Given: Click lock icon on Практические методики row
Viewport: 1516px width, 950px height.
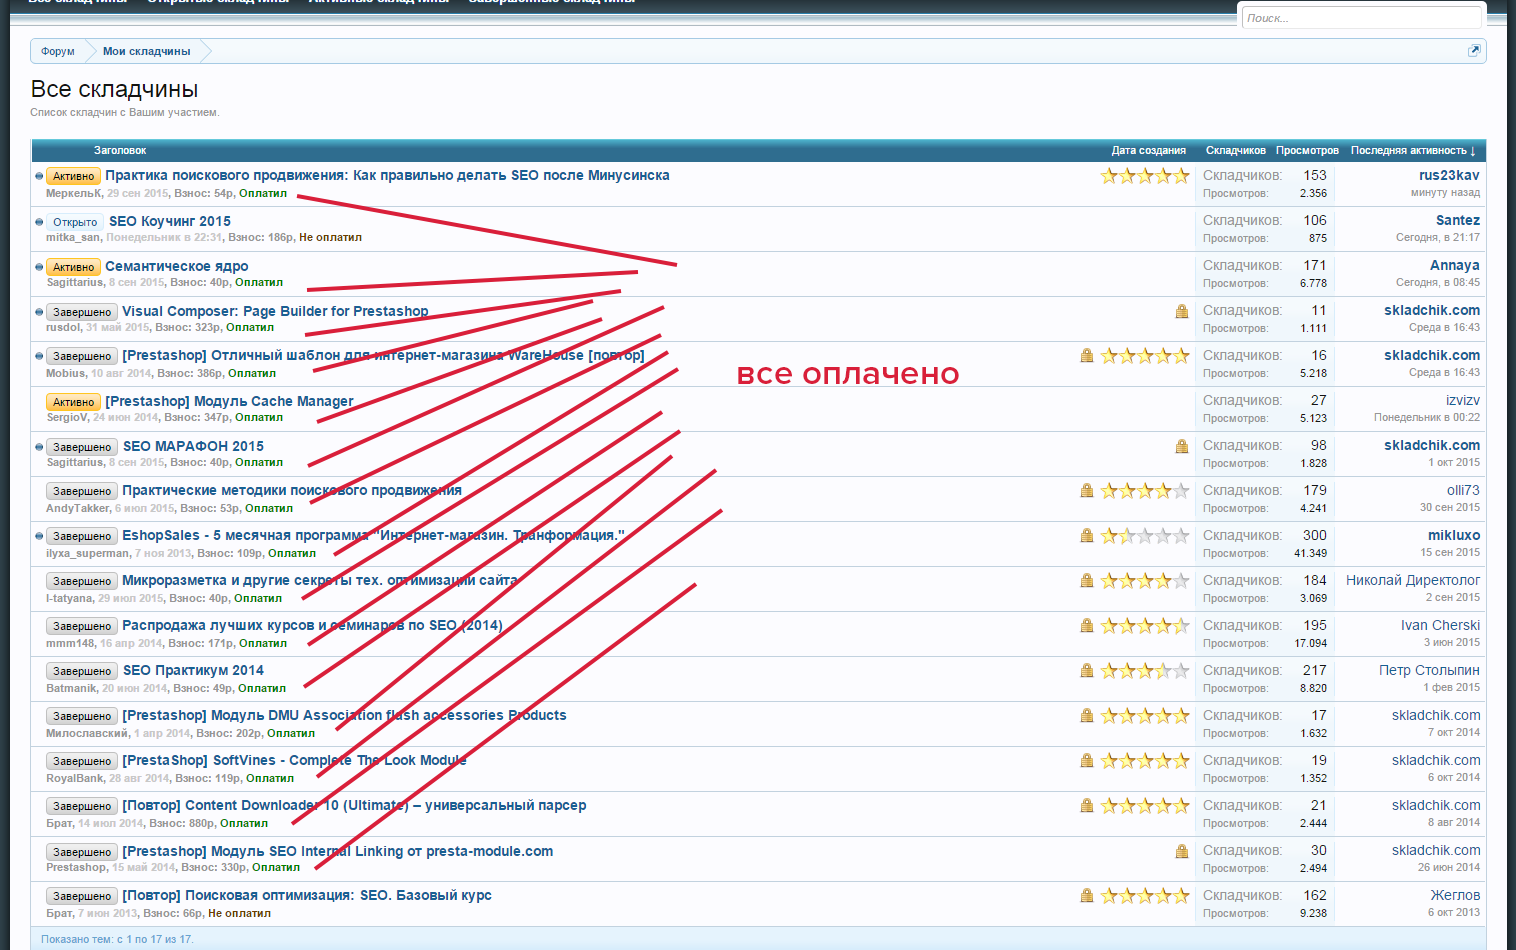Looking at the screenshot, I should click(x=1087, y=490).
